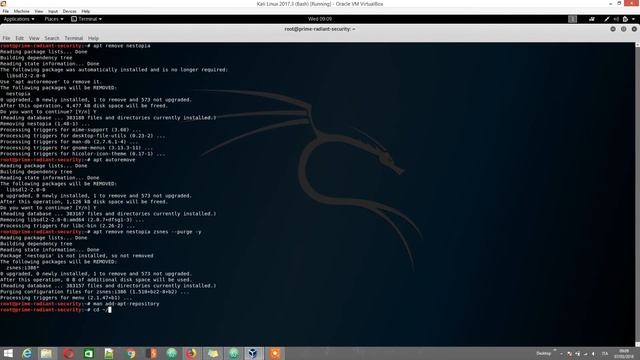Screen dimensions: 640x360
Task: Maximize the Kali terminal window
Action: click(623, 29)
